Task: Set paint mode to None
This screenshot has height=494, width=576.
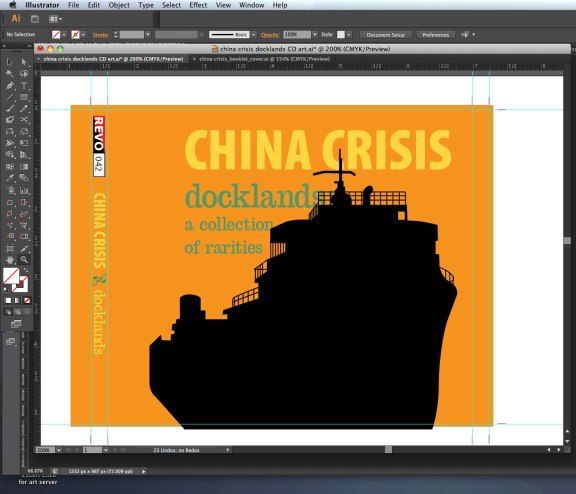Action: tap(27, 300)
